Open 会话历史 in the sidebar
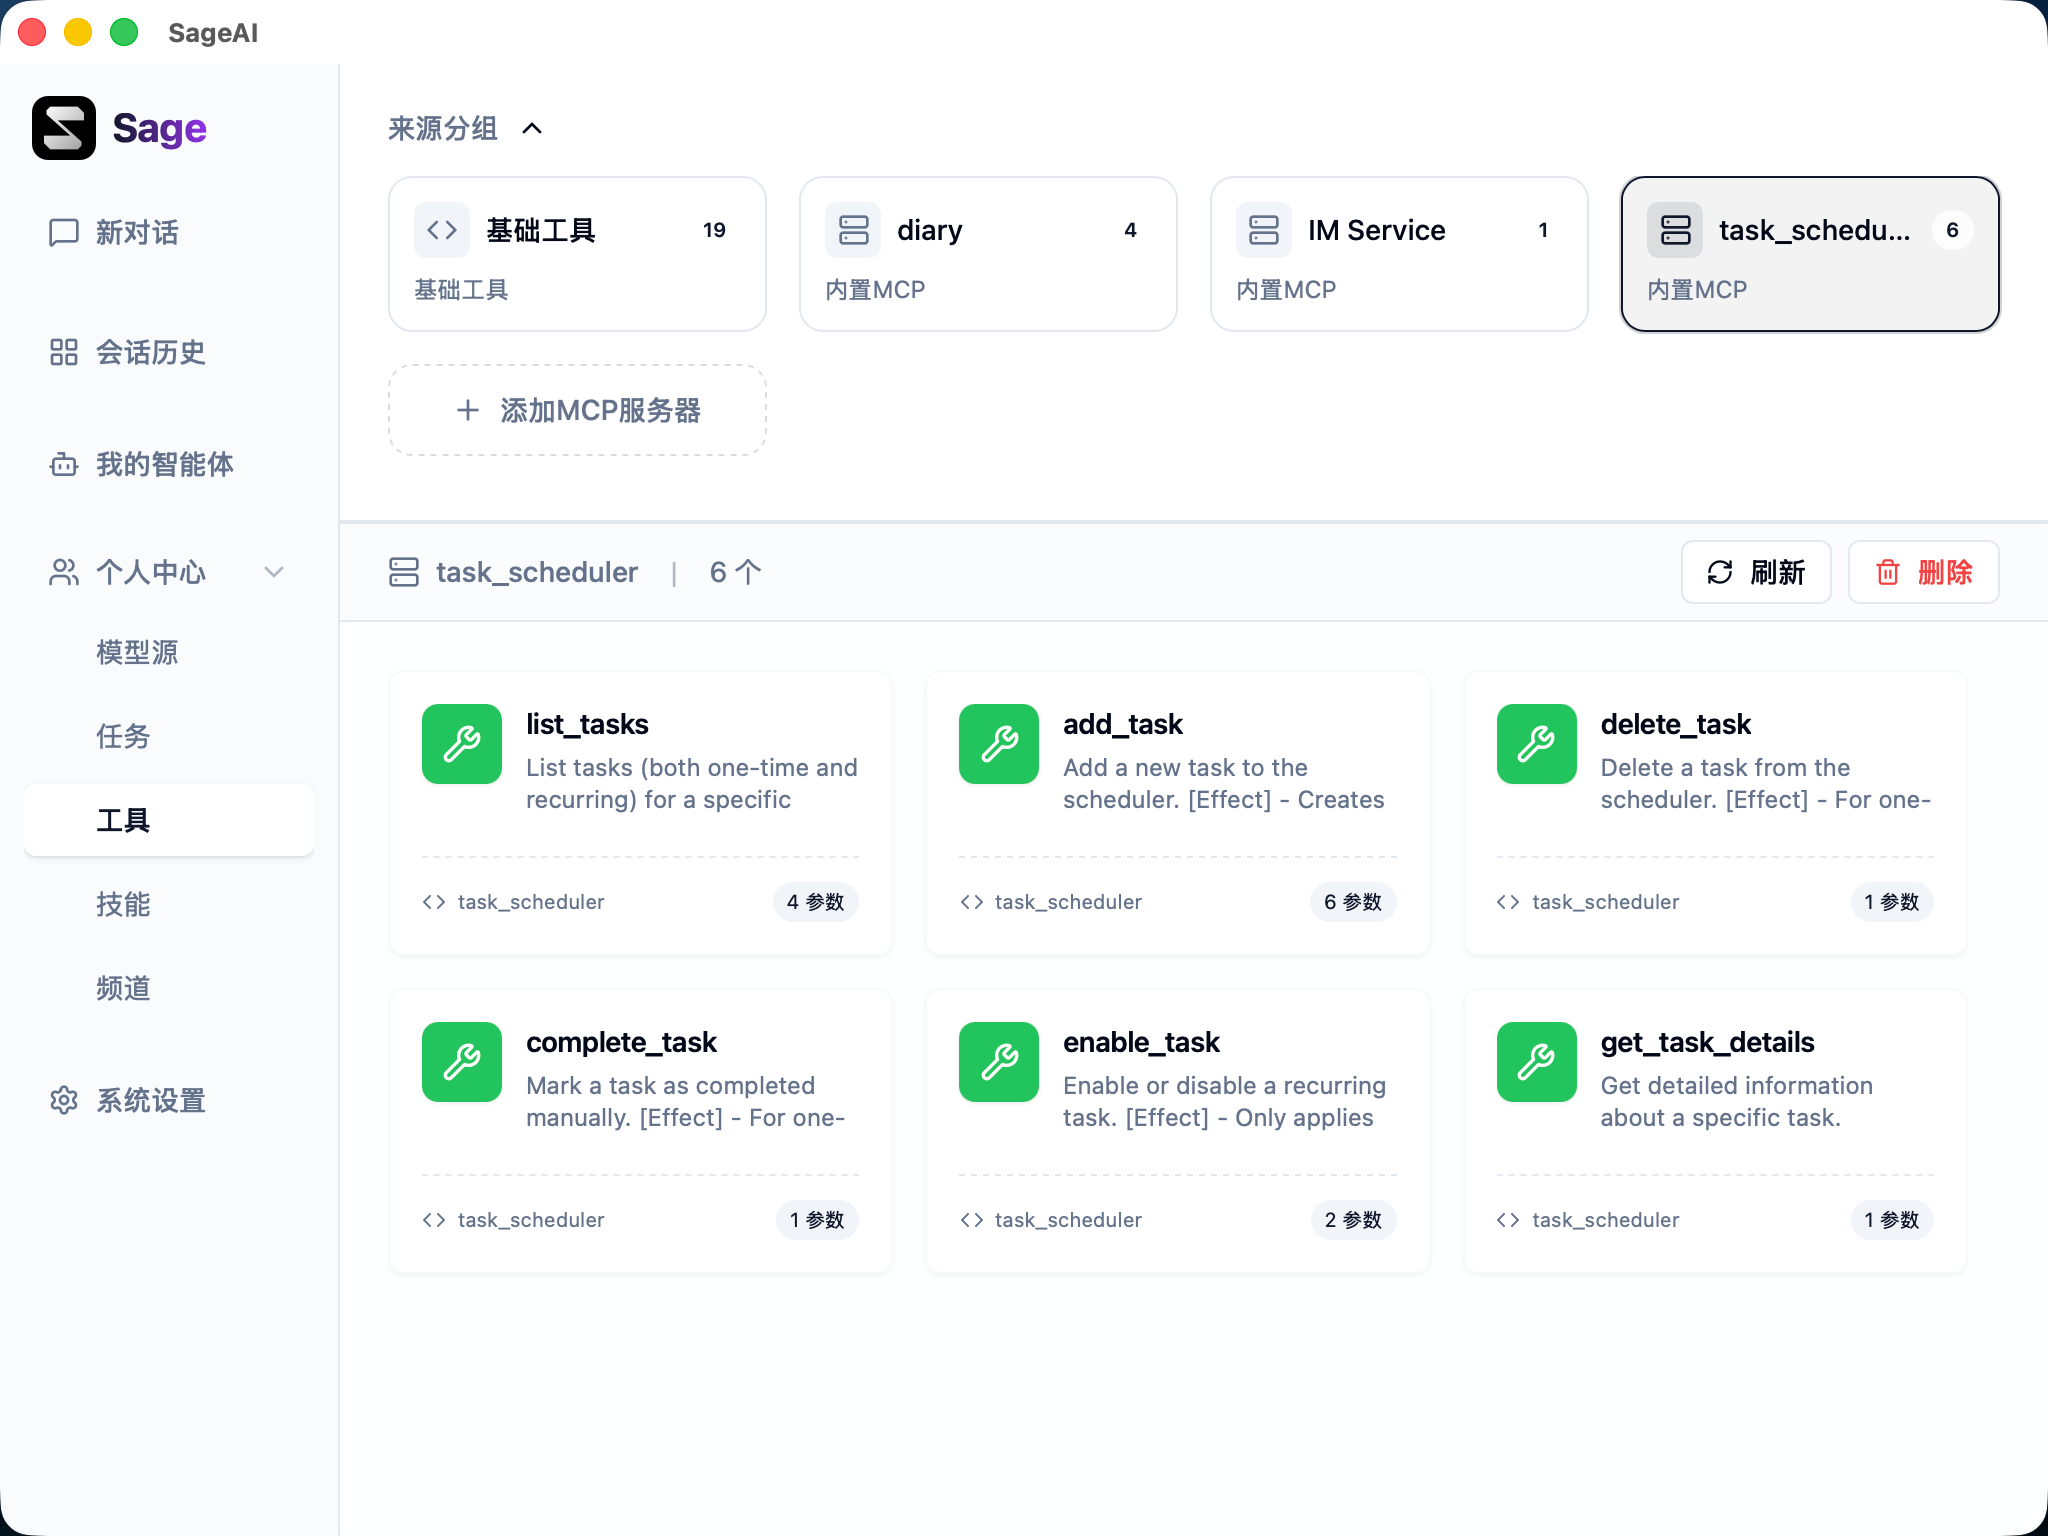Screen dimensions: 2048x1536 point(63,352)
